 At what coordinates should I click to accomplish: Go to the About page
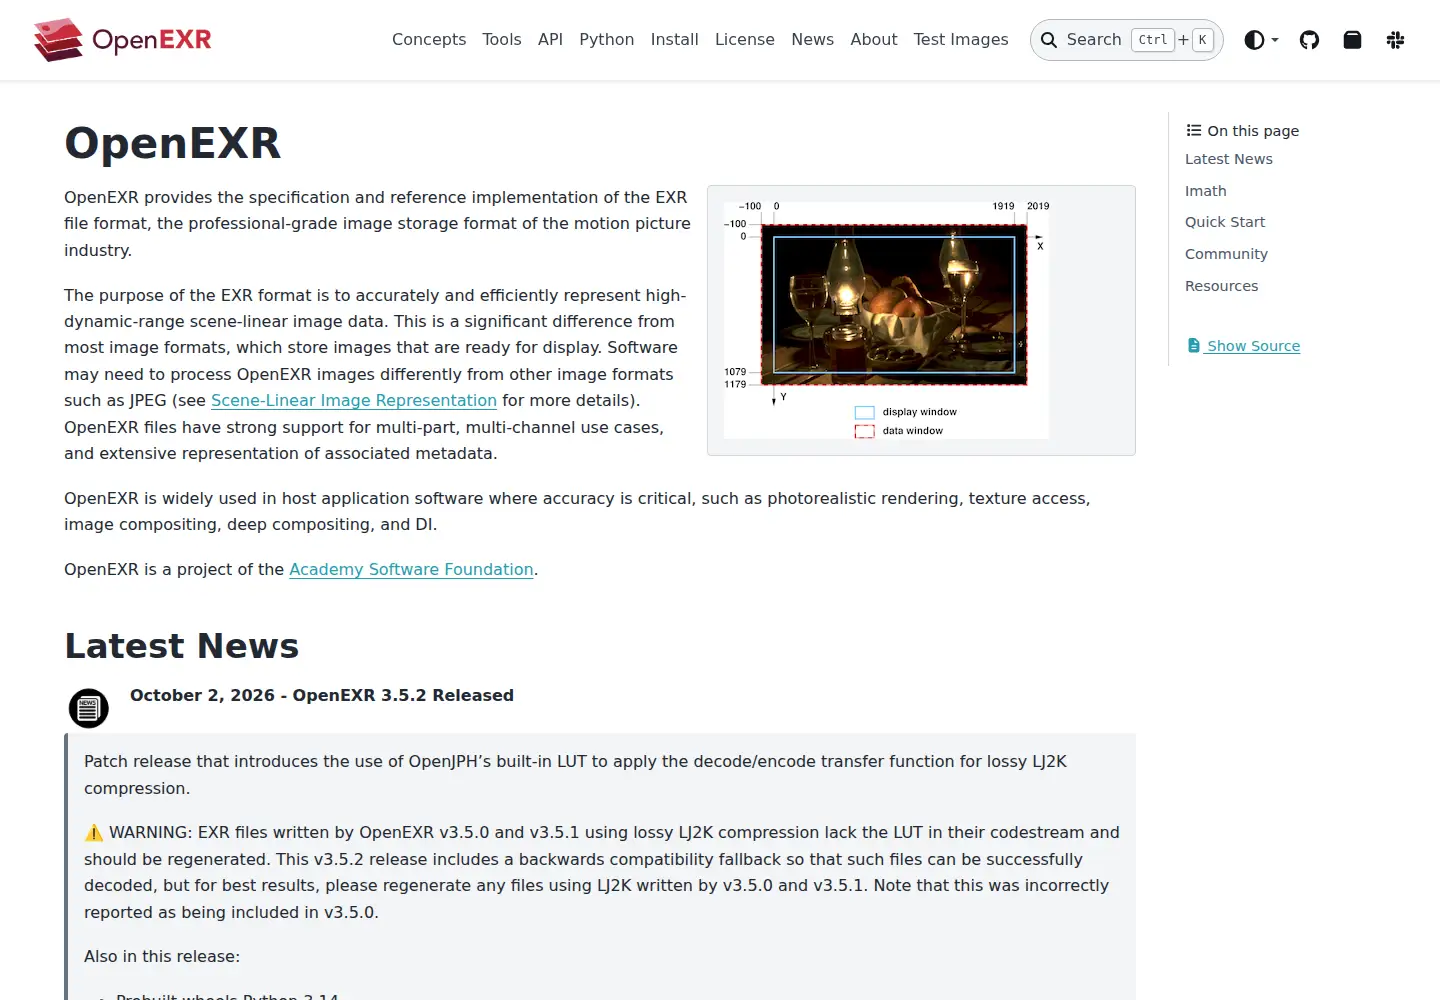[x=873, y=40]
